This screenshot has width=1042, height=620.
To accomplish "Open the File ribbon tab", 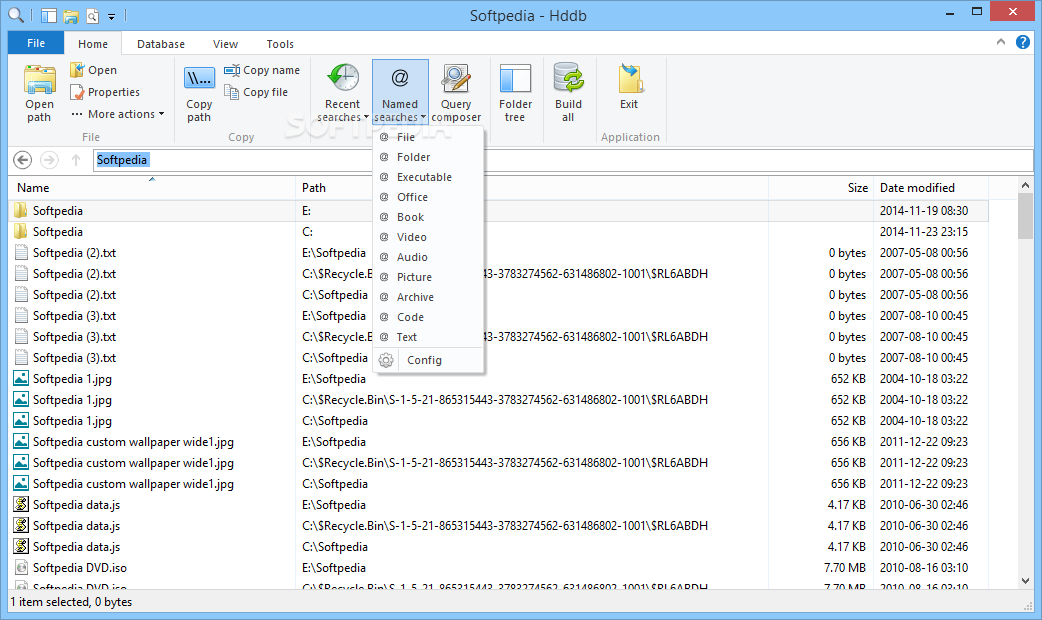I will click(x=36, y=43).
